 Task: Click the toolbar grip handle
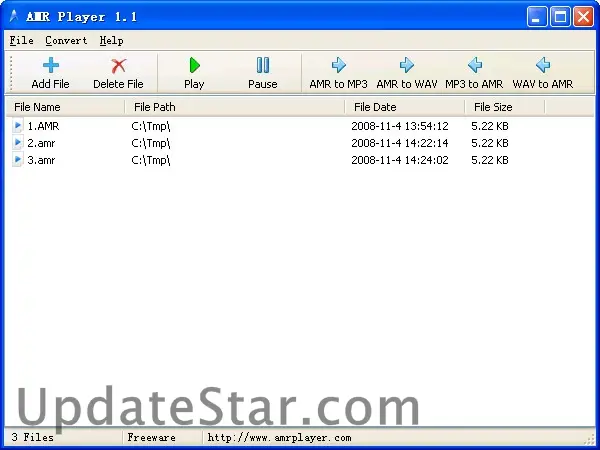[11, 73]
